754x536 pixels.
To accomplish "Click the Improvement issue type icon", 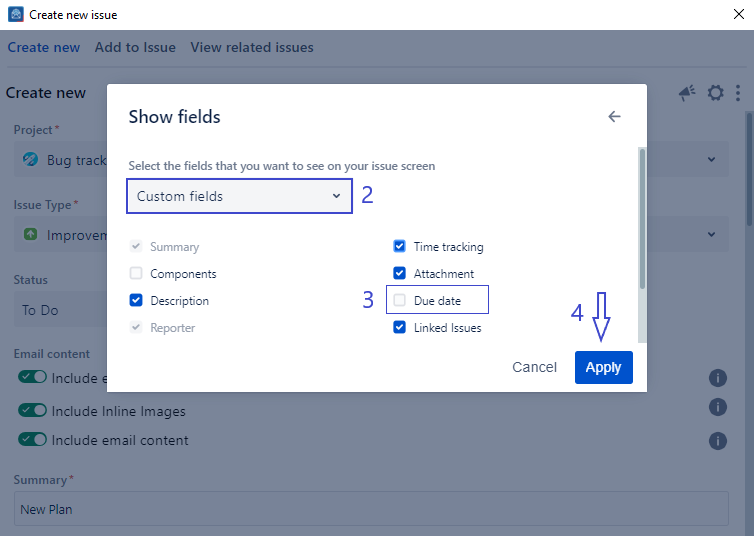I will point(31,235).
